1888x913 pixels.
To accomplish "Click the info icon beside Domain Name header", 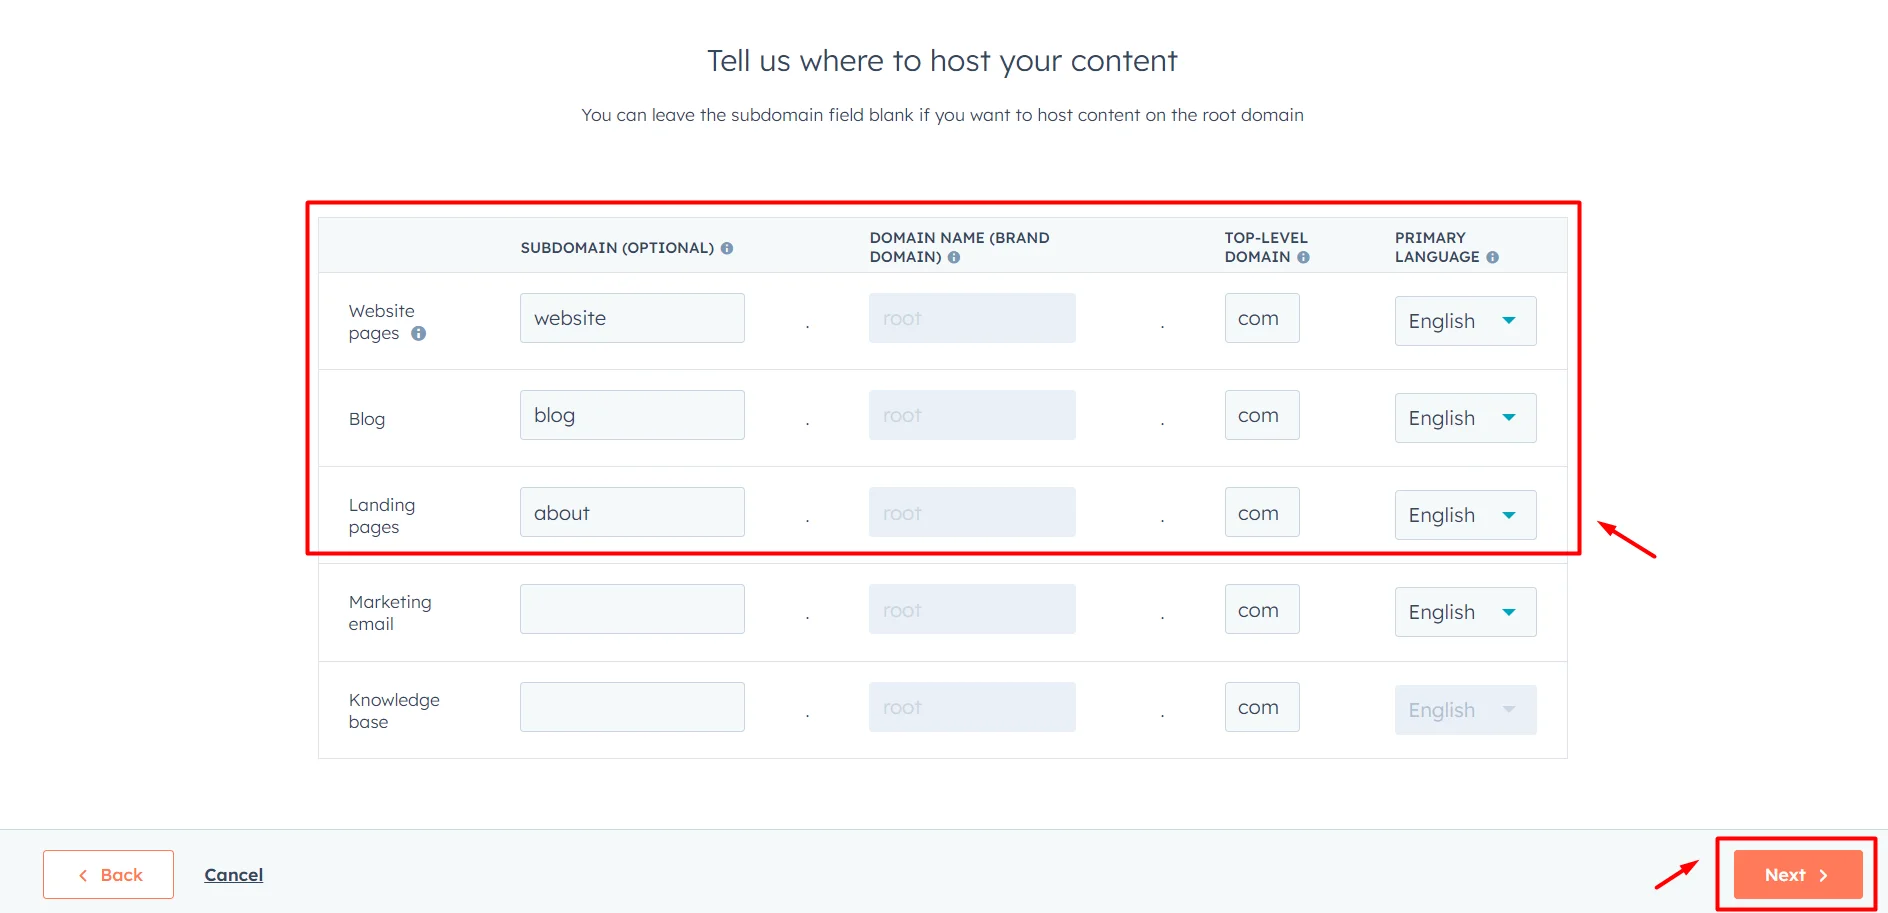I will [x=953, y=257].
